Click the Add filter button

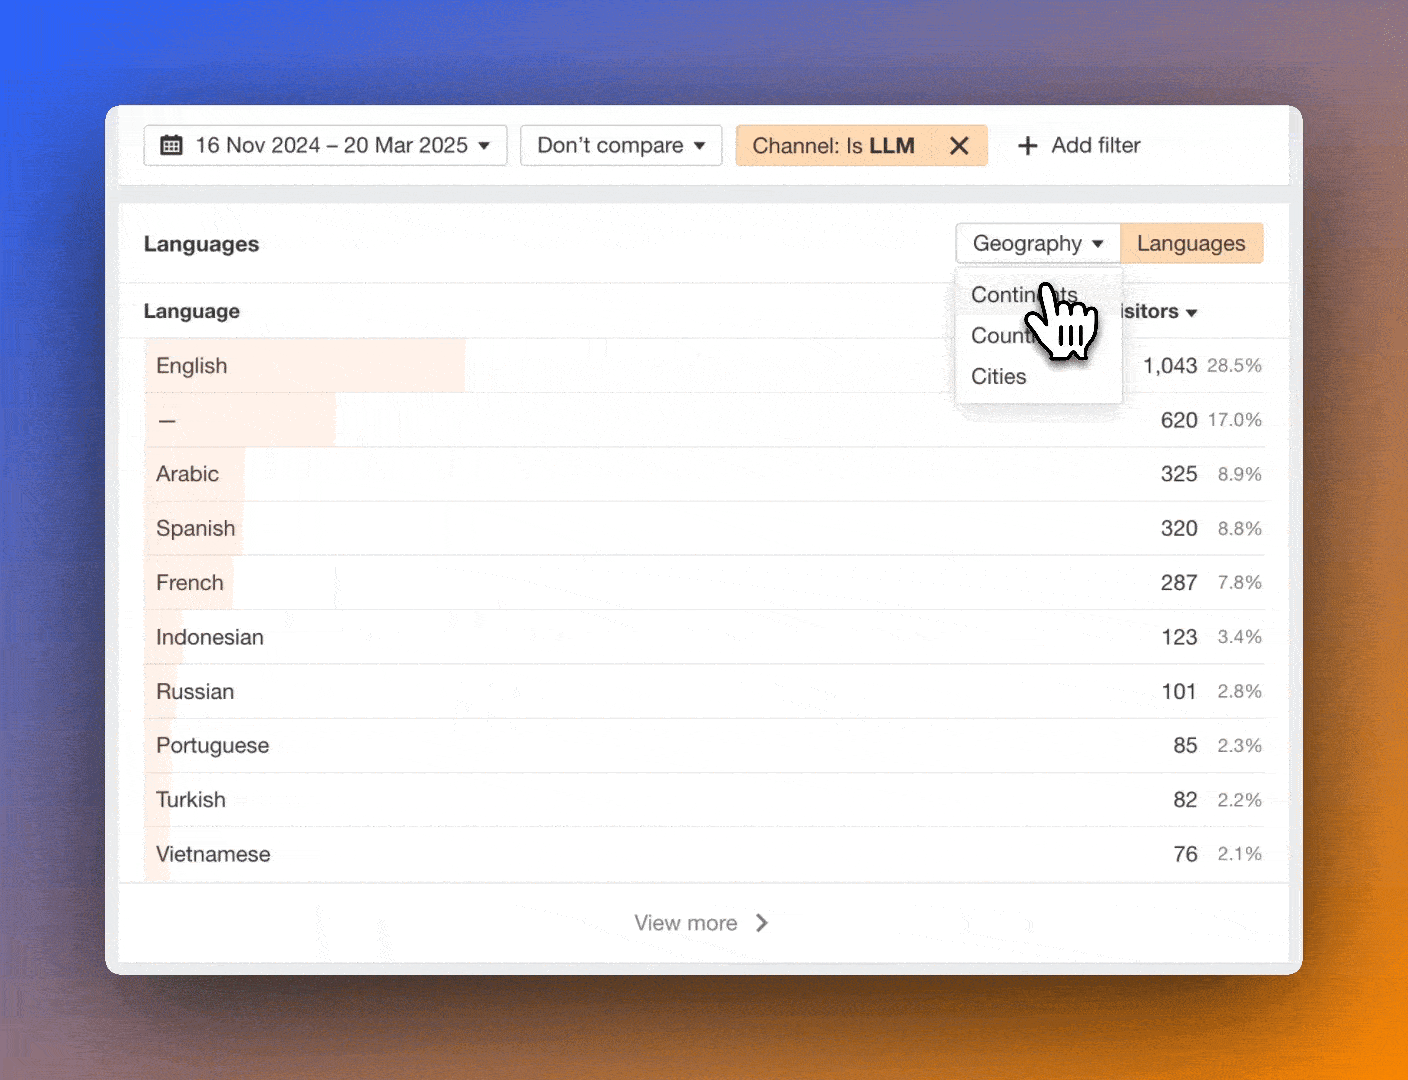[1078, 145]
